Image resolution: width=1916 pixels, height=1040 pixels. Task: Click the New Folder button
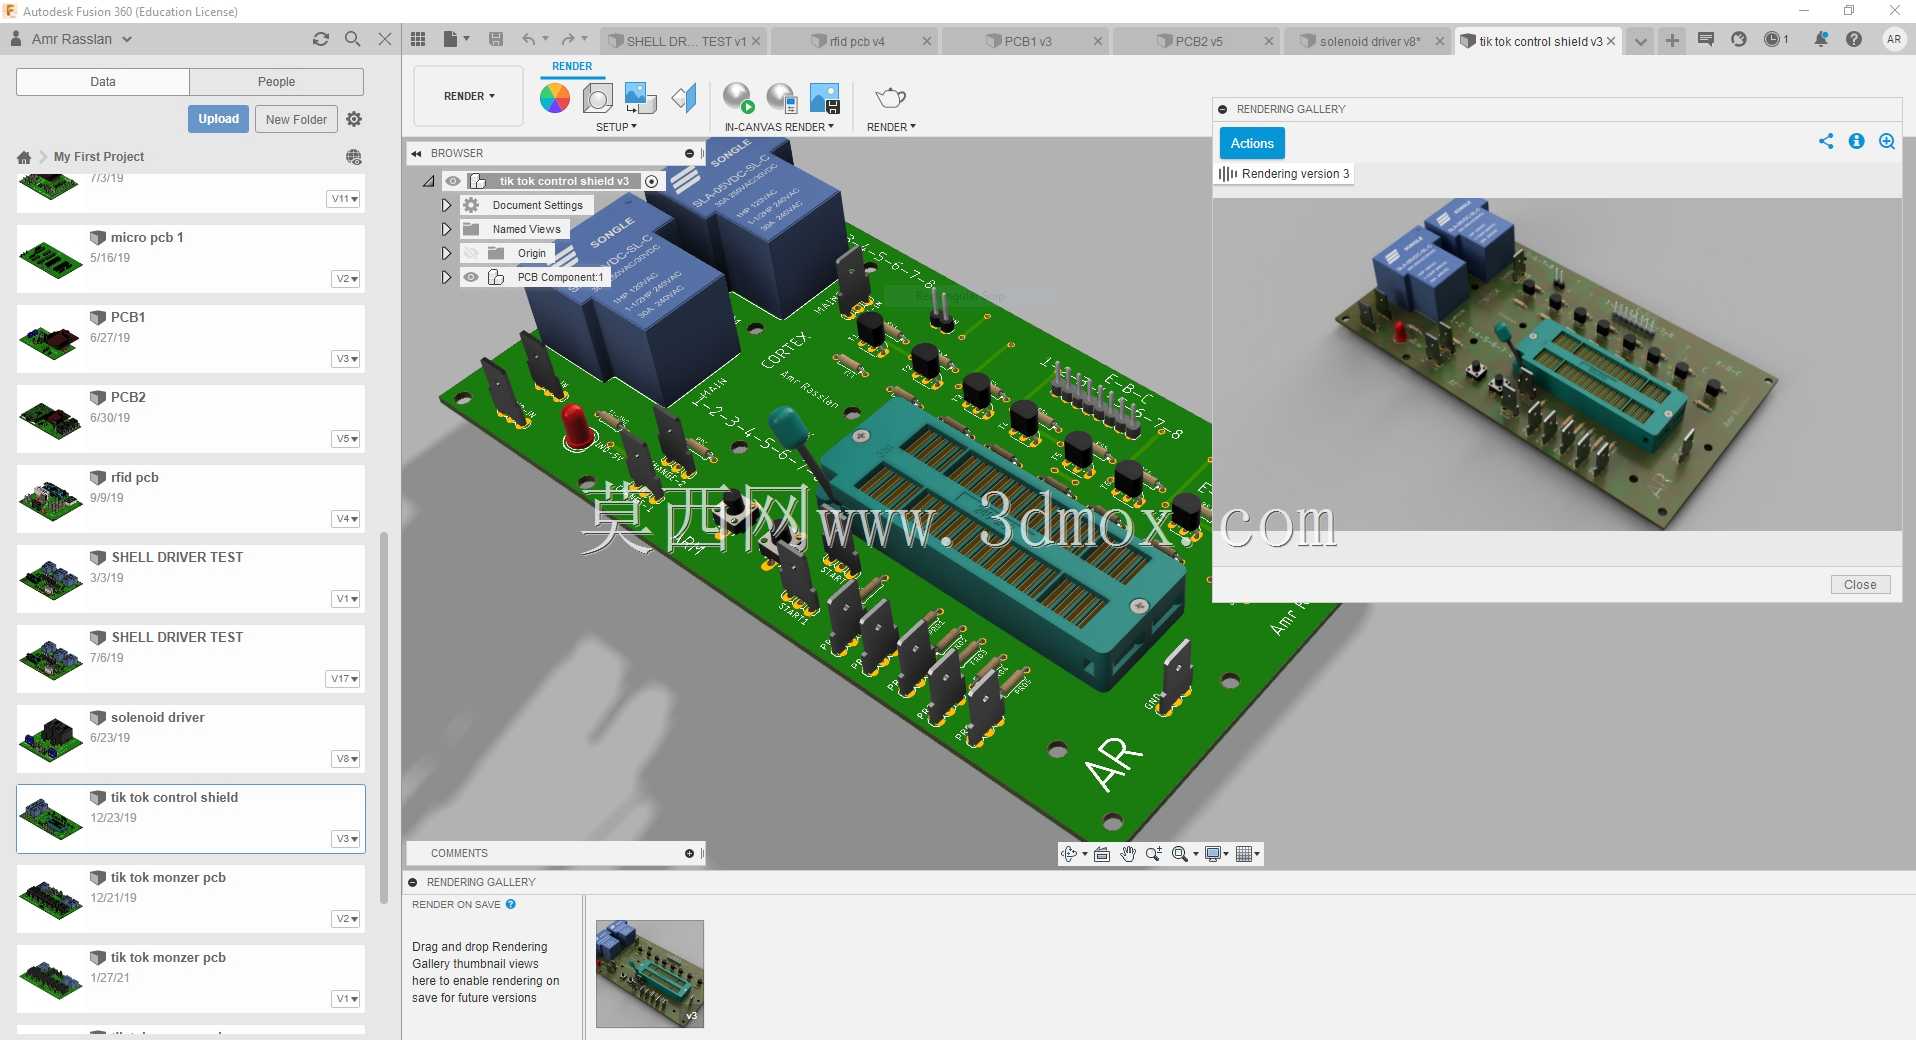tap(296, 119)
